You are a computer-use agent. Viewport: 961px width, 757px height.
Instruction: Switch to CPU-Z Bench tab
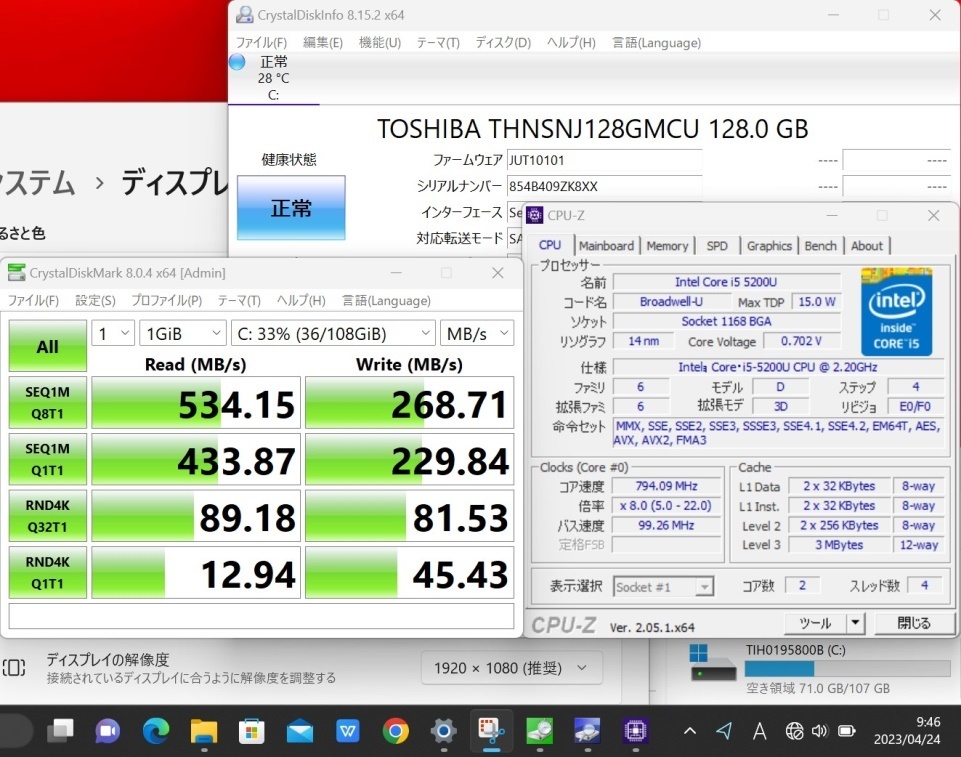(820, 246)
